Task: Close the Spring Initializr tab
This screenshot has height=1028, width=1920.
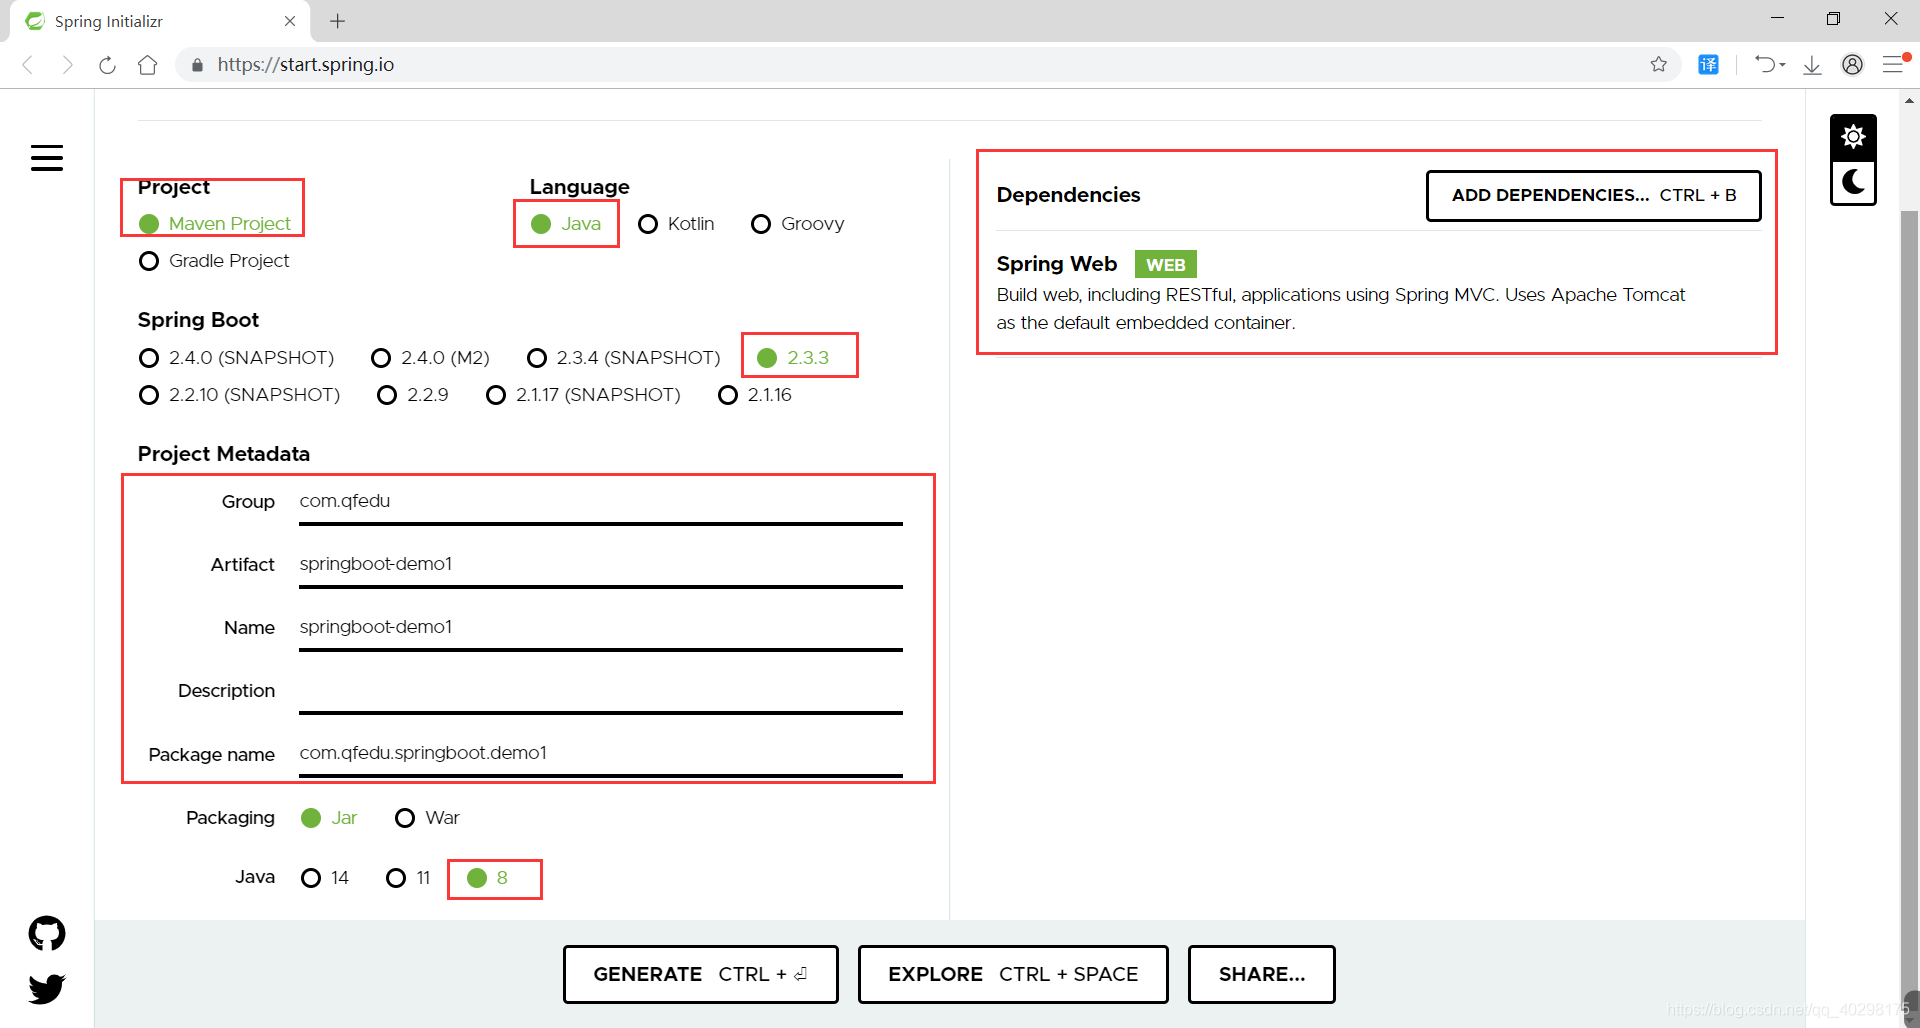Action: pos(290,21)
